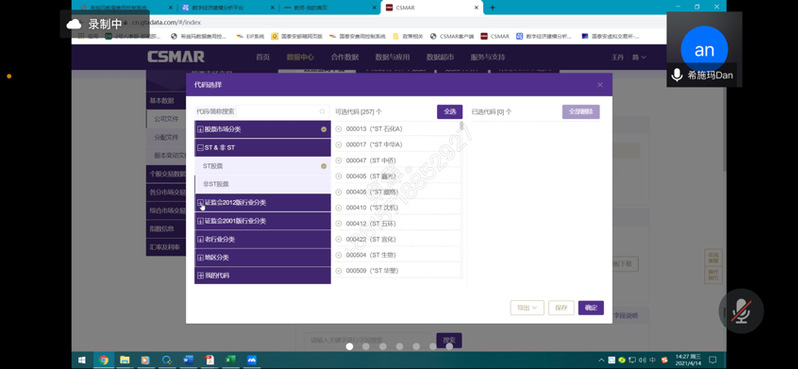798x369 pixels.
Task: Open the 导出 dropdown button
Action: pos(527,308)
